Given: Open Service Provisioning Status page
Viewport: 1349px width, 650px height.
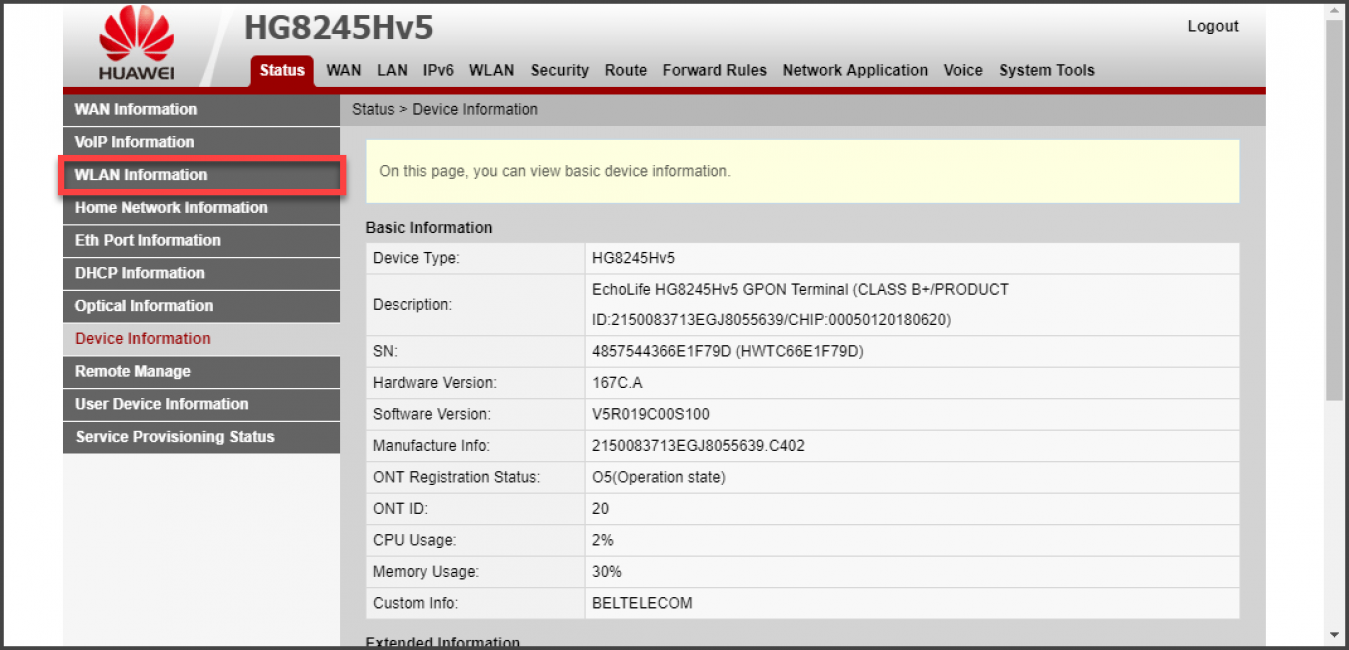Looking at the screenshot, I should [175, 437].
